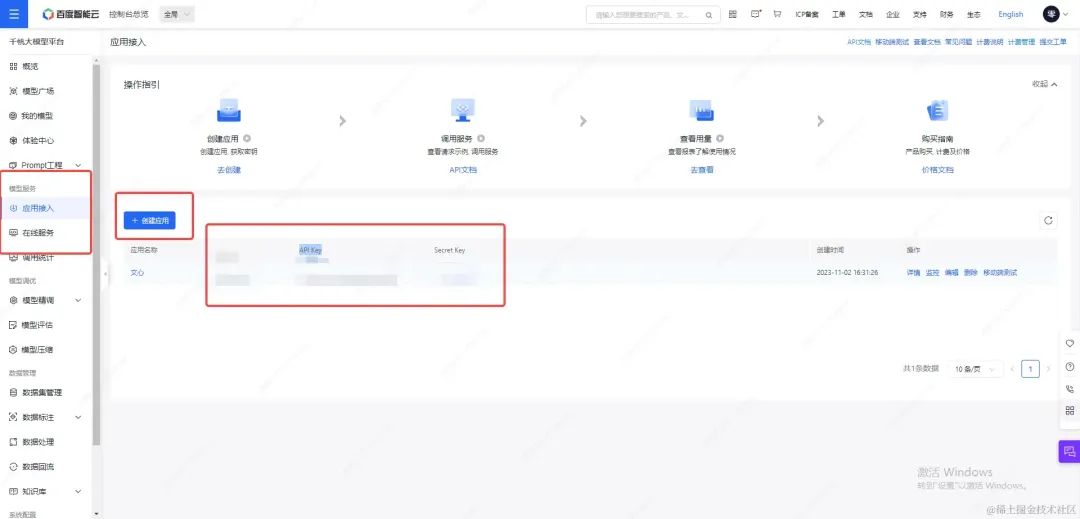Click the search magnifier icon

pyautogui.click(x=709, y=14)
